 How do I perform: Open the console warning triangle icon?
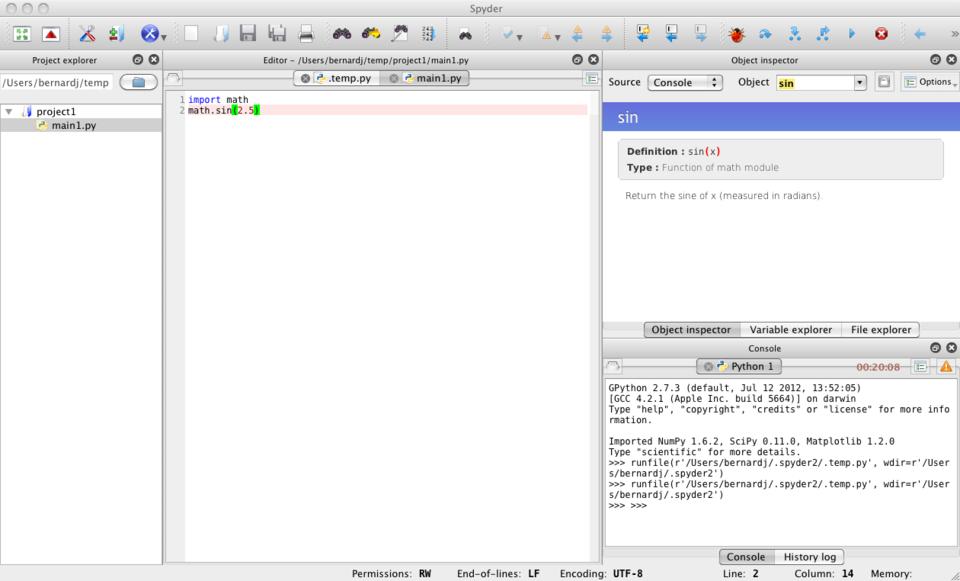(945, 366)
